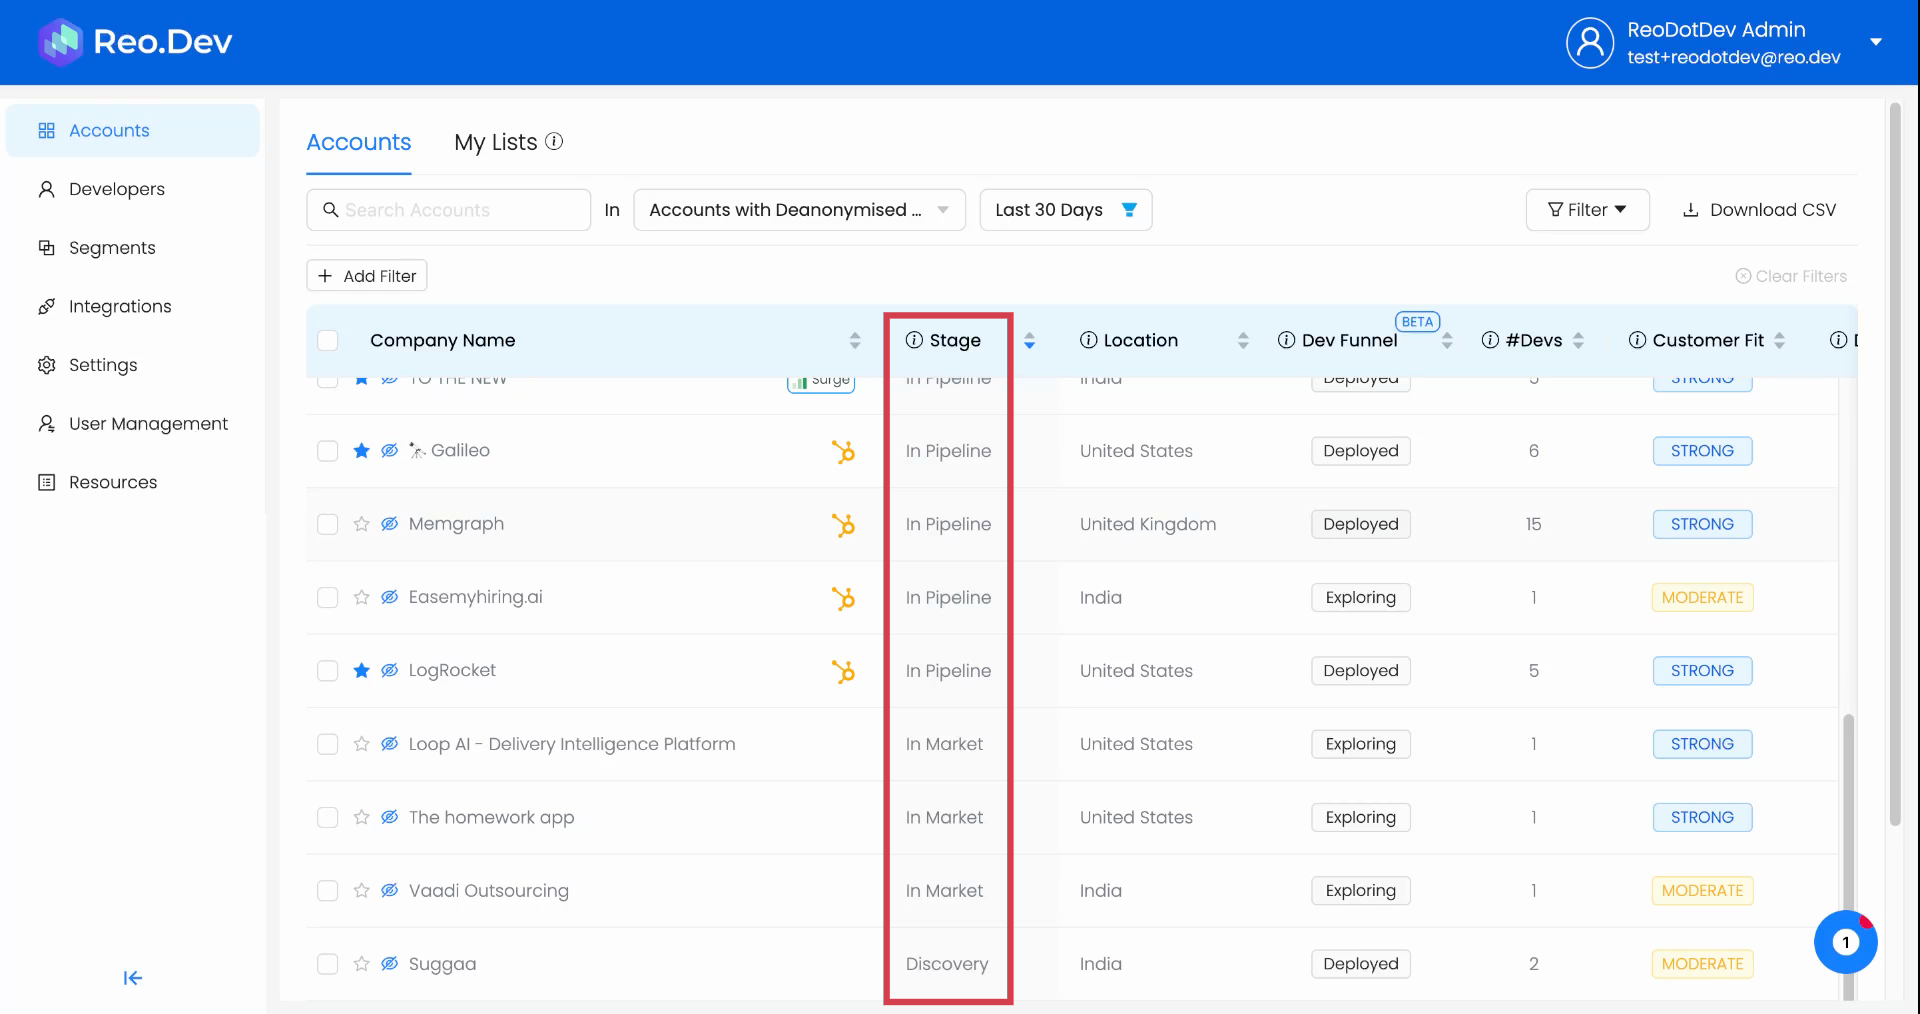Image resolution: width=1920 pixels, height=1014 pixels.
Task: Click the eye icon next to LogRocket
Action: [x=390, y=671]
